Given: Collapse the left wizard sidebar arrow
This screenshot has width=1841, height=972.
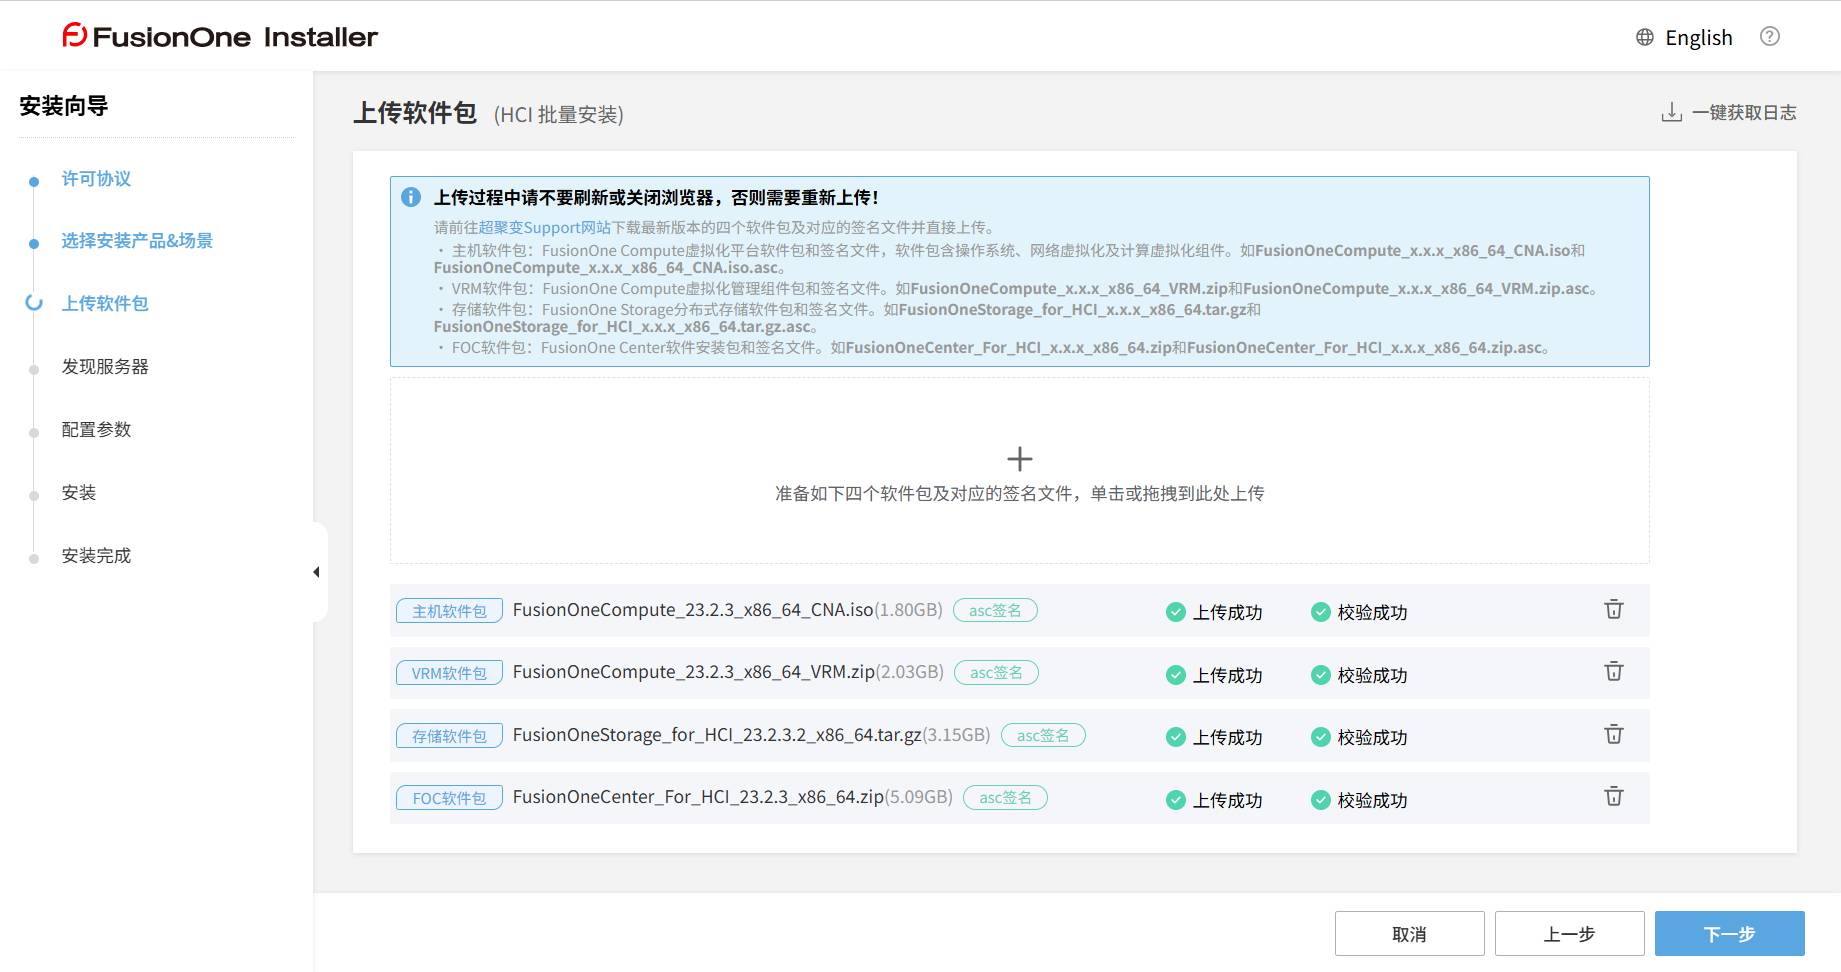Looking at the screenshot, I should 316,572.
